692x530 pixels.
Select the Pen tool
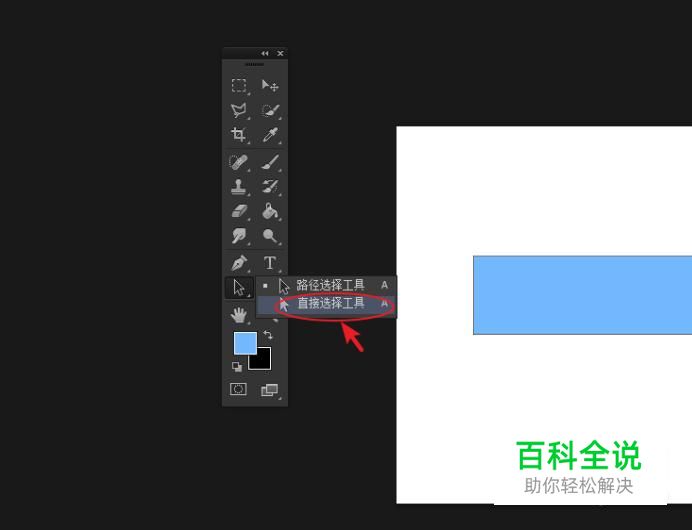coord(239,263)
